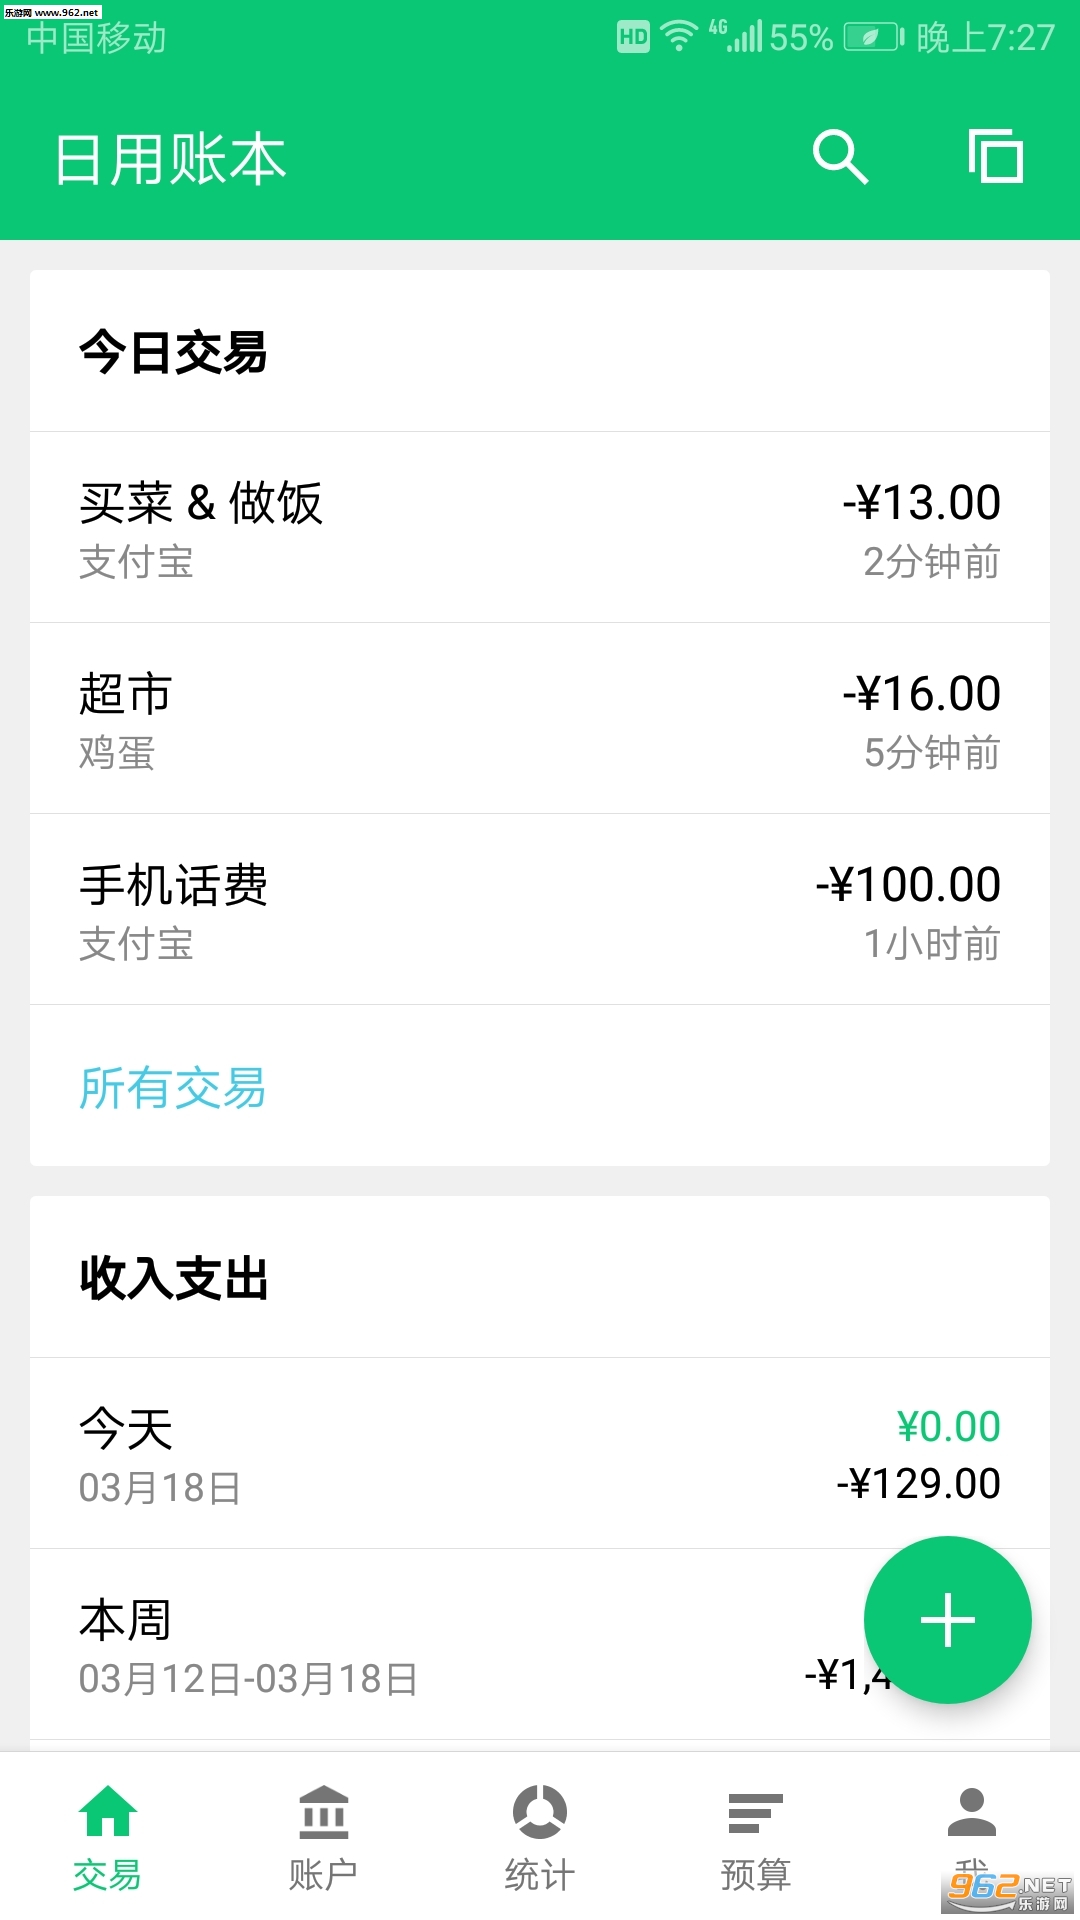Tap the -¥100.00 amount
The height and width of the screenshot is (1920, 1080).
tap(908, 884)
